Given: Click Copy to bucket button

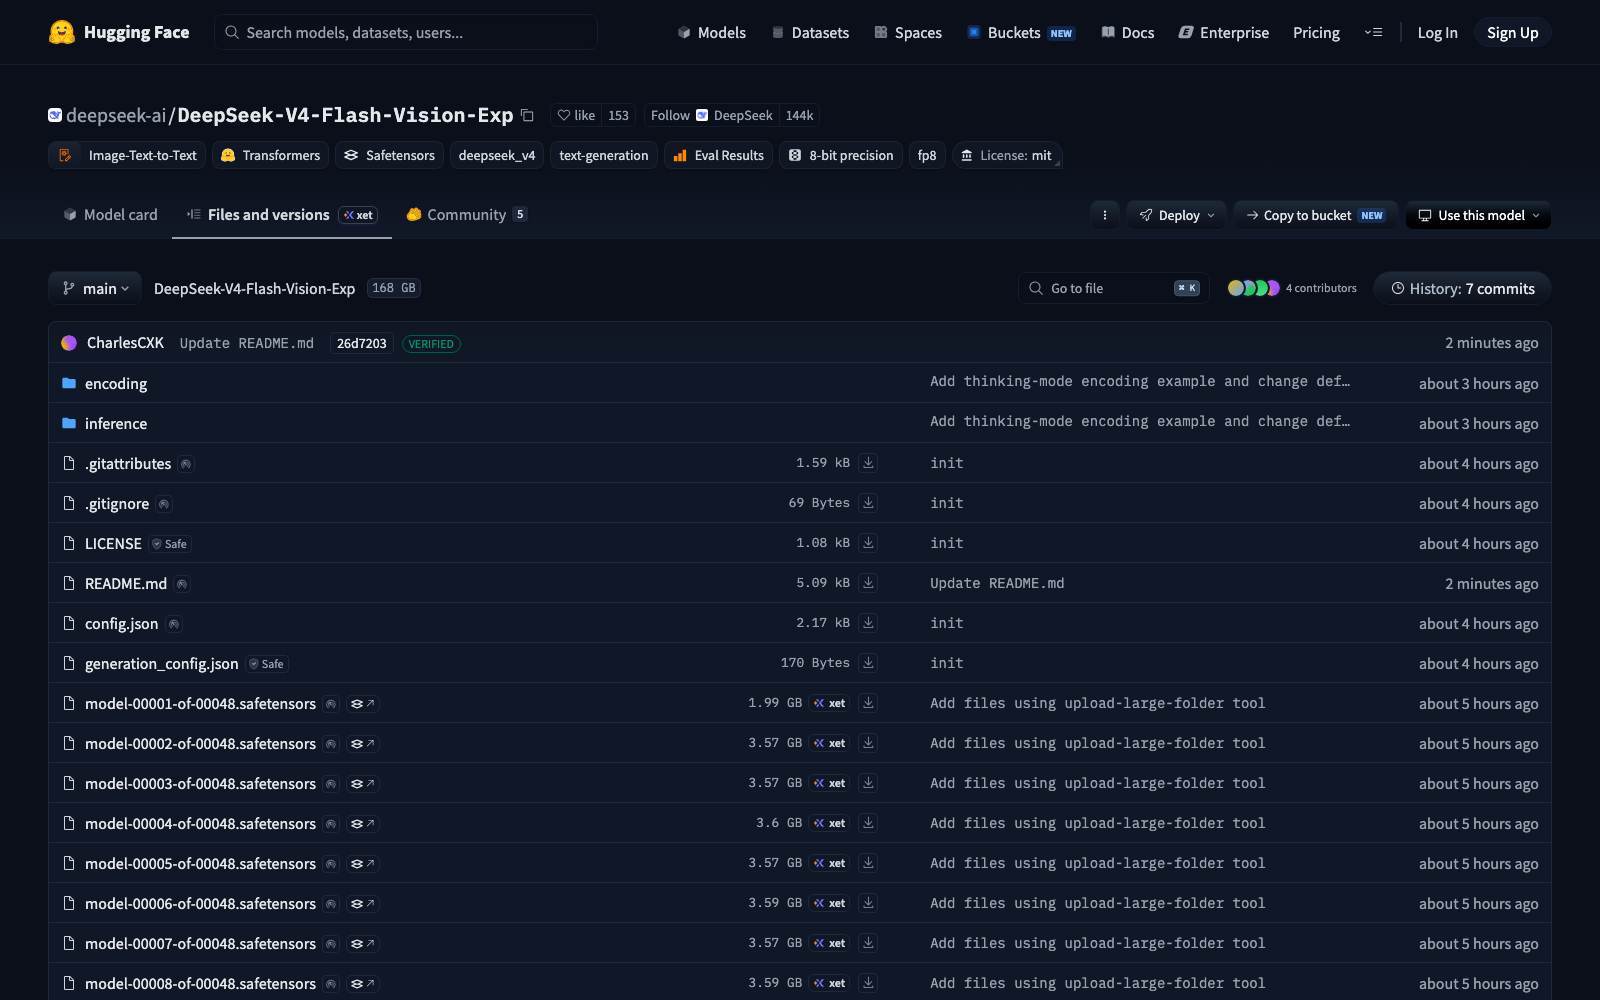Looking at the screenshot, I should pyautogui.click(x=1315, y=215).
